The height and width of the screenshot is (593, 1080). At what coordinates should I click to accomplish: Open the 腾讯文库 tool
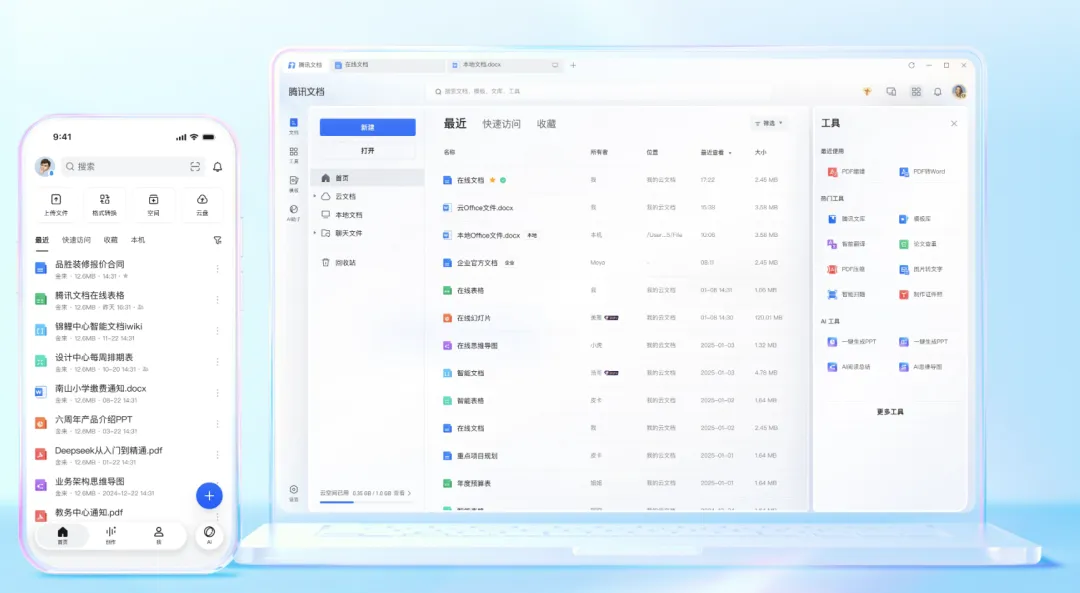click(x=847, y=219)
